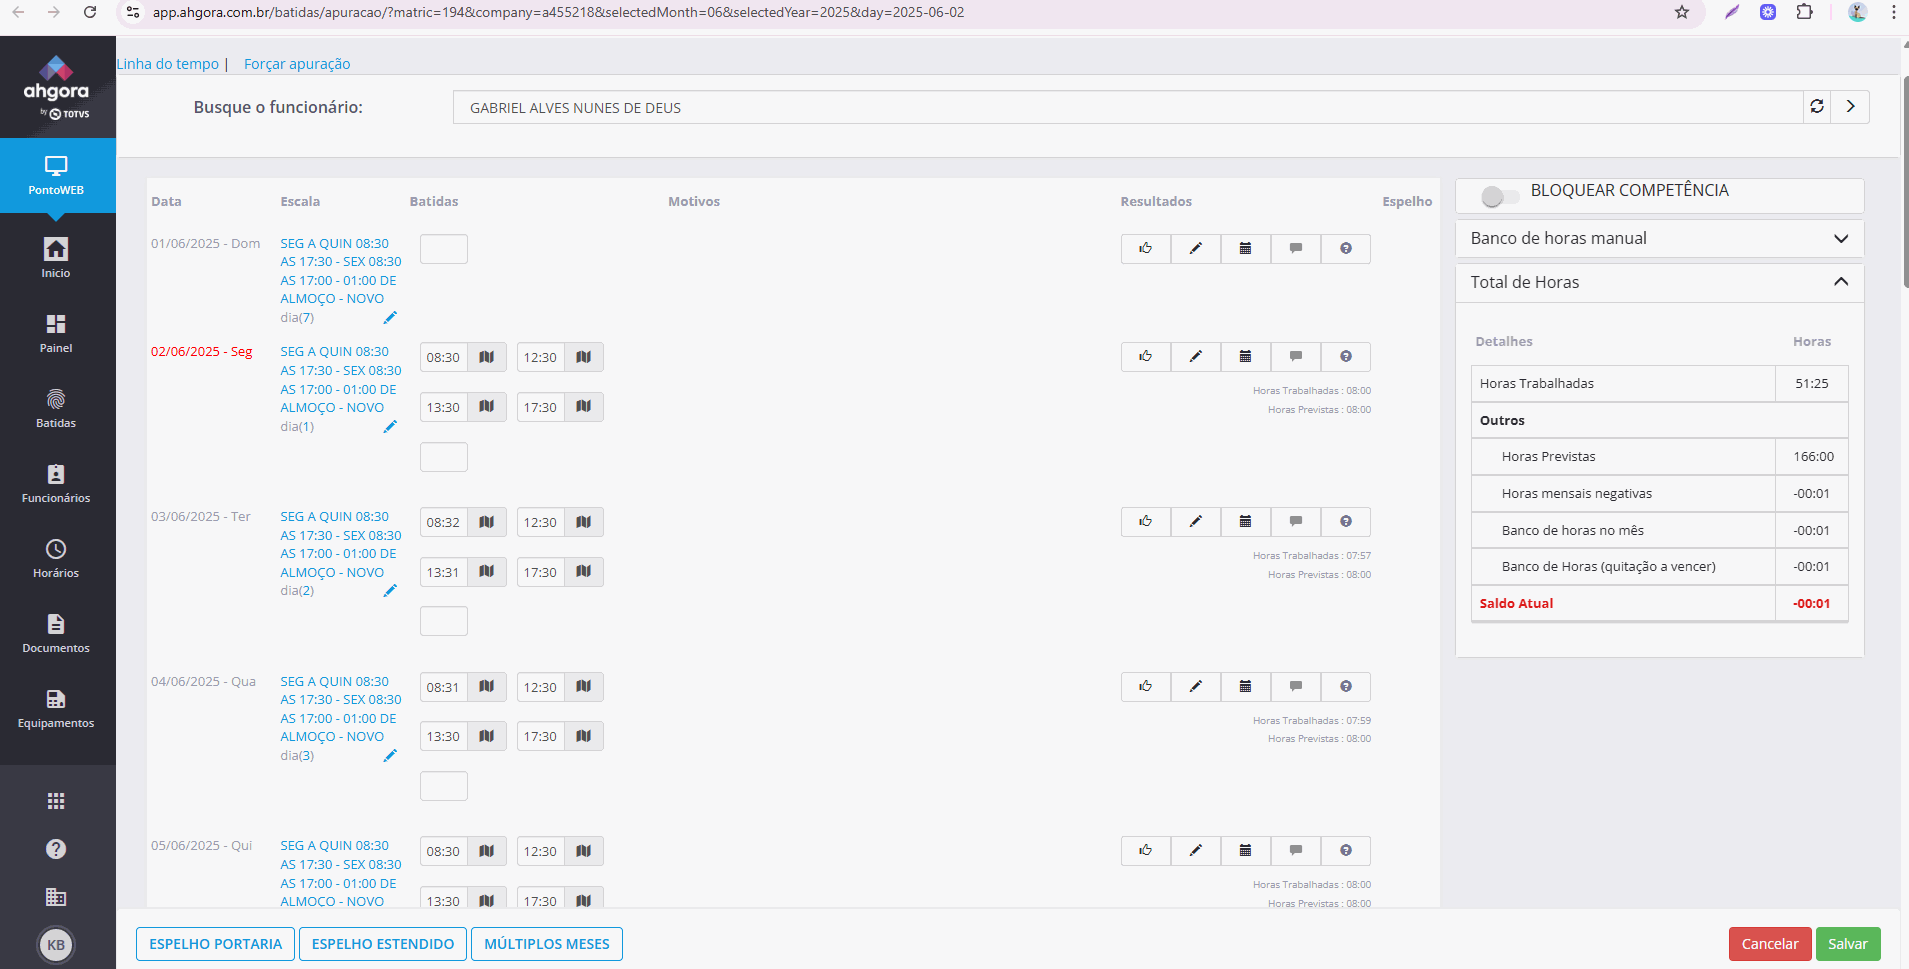
Task: Open Equipamentos in the sidebar
Action: (x=56, y=708)
